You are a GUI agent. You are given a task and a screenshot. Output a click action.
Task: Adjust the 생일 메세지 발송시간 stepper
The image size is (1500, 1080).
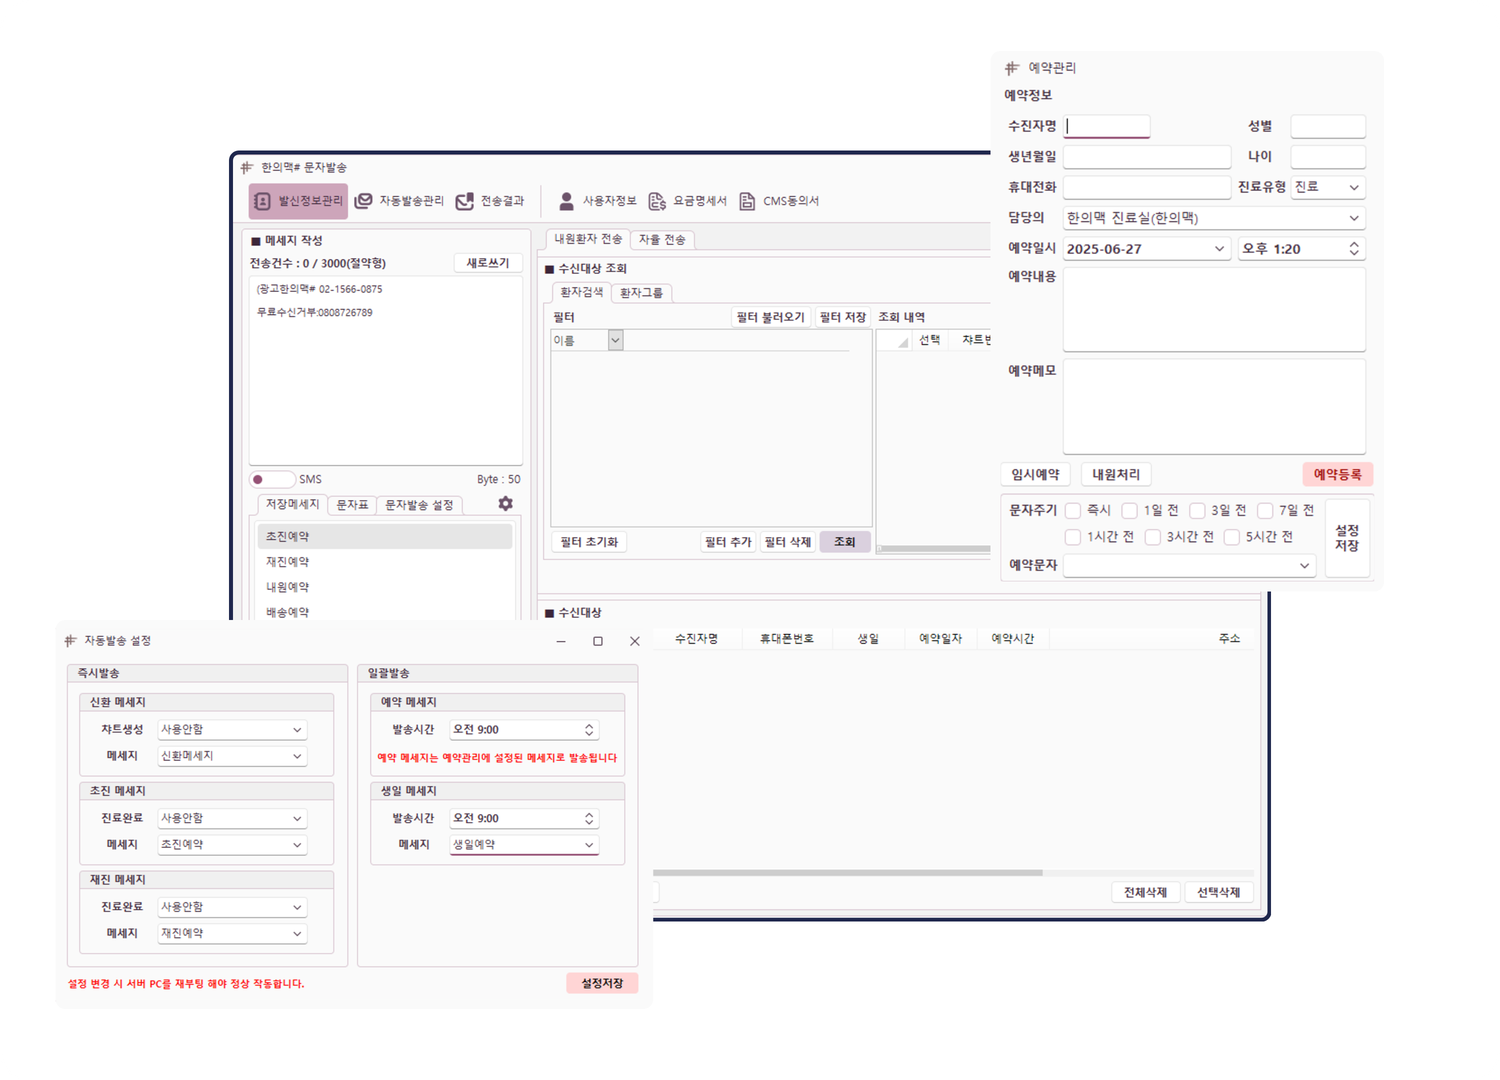pos(589,818)
